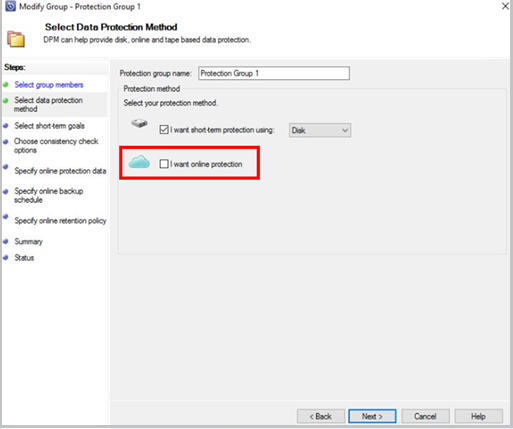The width and height of the screenshot is (513, 429).
Task: Select the data protection method step
Action: [x=48, y=105]
